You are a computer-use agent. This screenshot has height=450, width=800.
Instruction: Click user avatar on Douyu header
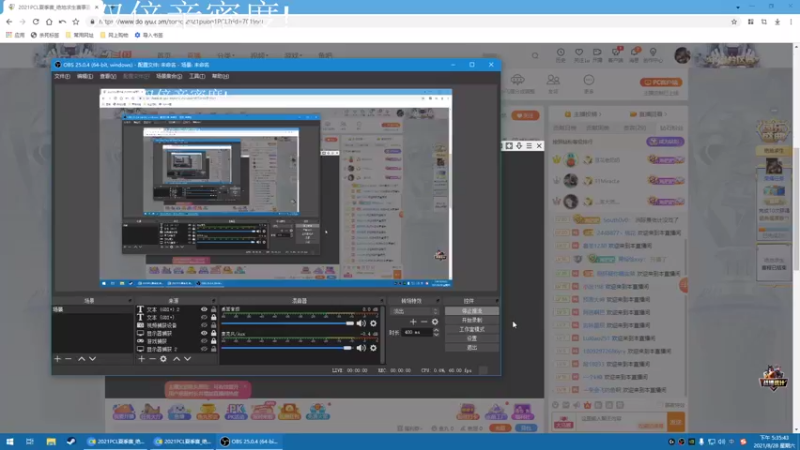point(682,55)
